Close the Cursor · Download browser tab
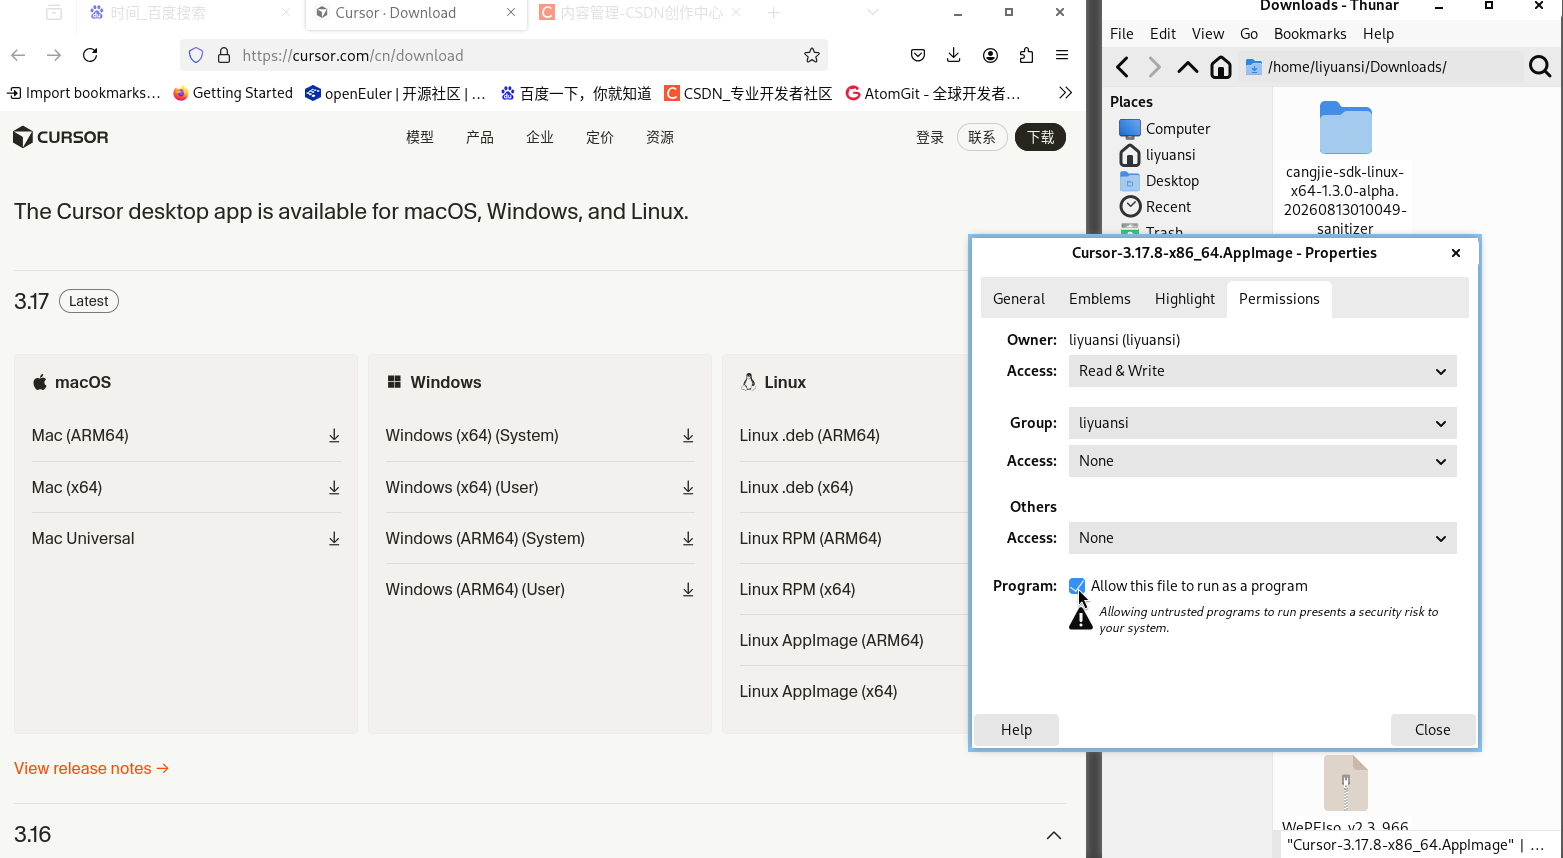This screenshot has width=1563, height=858. [x=511, y=13]
